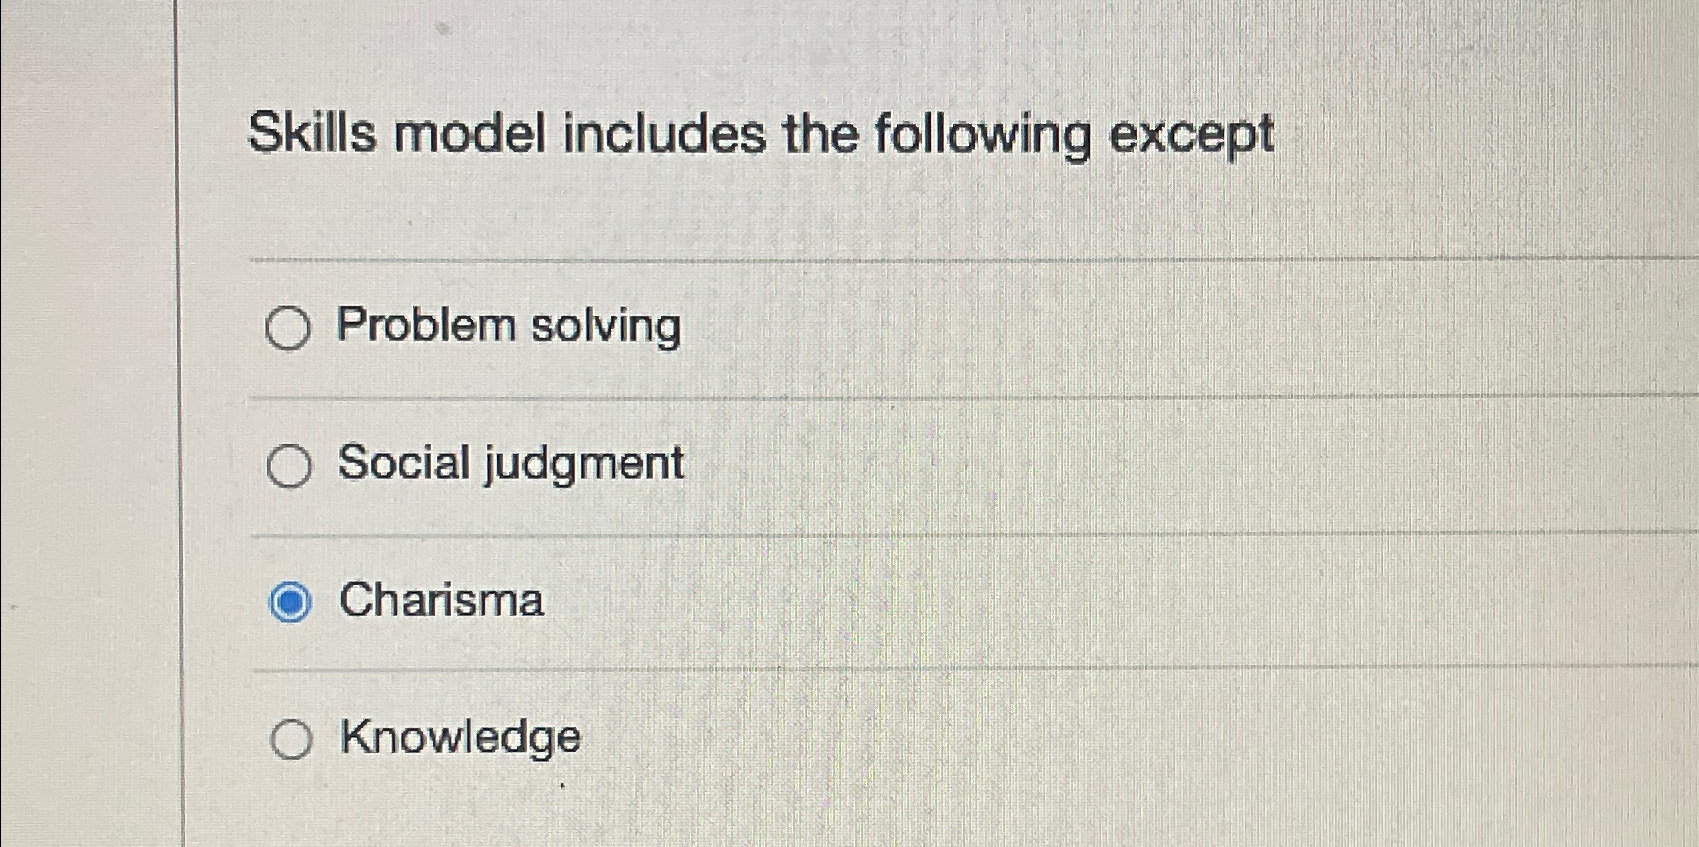1699x847 pixels.
Task: Click the Social judgment answer label
Action: click(510, 462)
